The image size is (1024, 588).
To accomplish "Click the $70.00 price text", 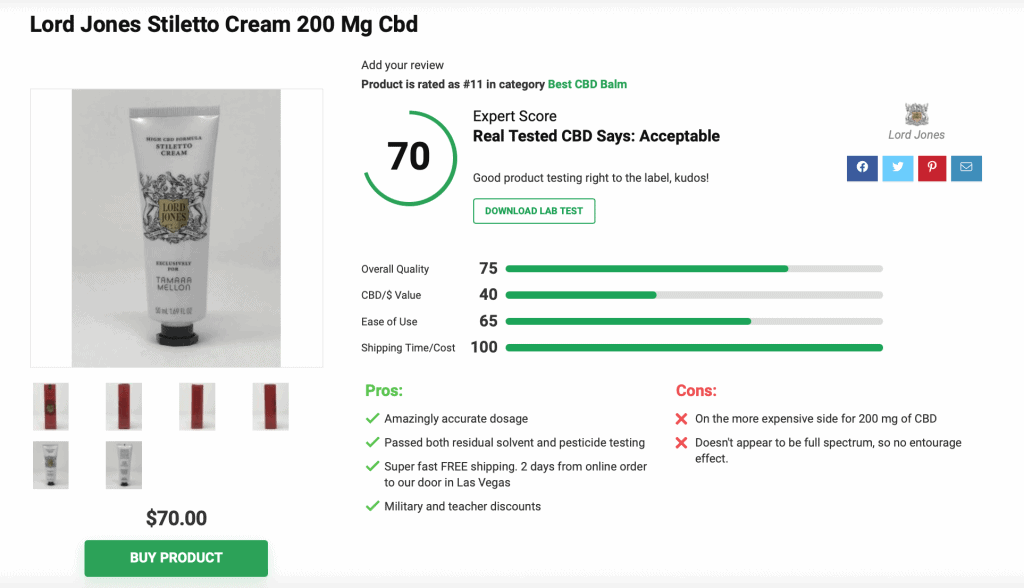I will (x=176, y=518).
